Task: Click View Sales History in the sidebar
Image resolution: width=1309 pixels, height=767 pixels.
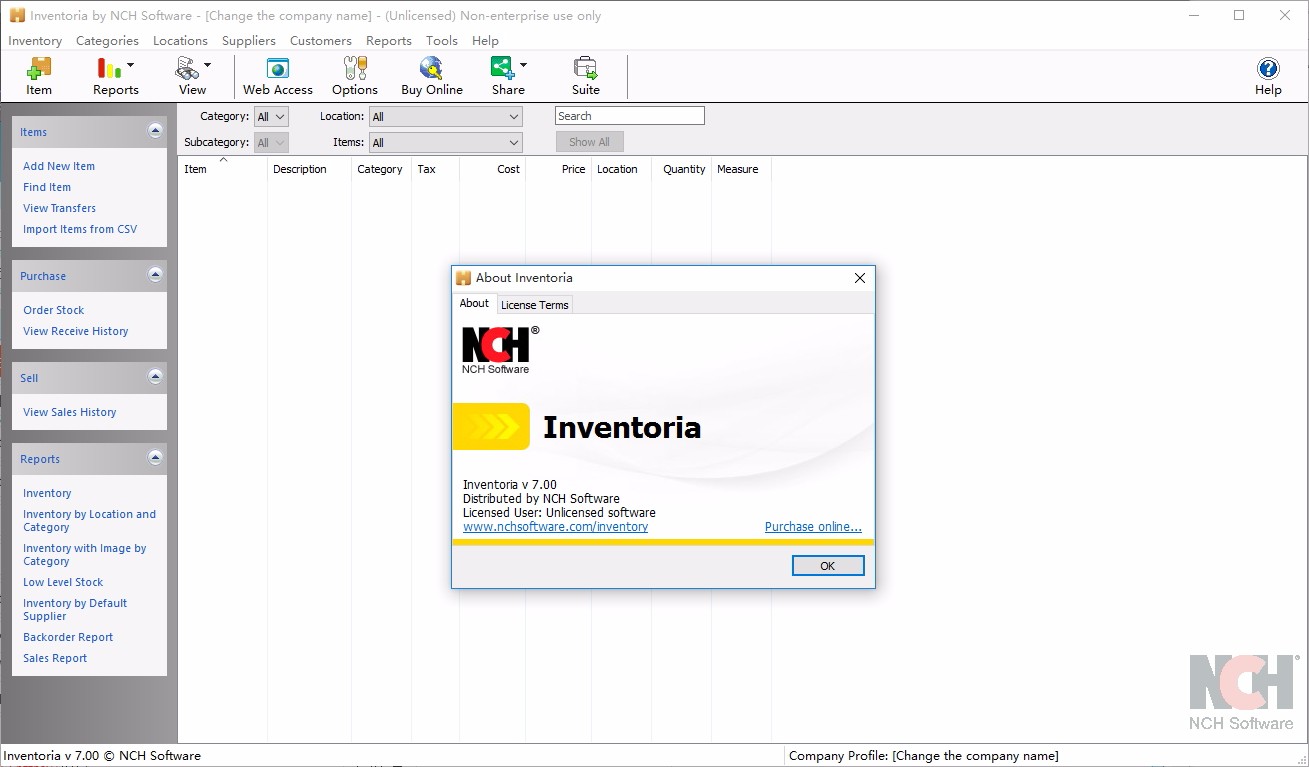Action: (x=69, y=412)
